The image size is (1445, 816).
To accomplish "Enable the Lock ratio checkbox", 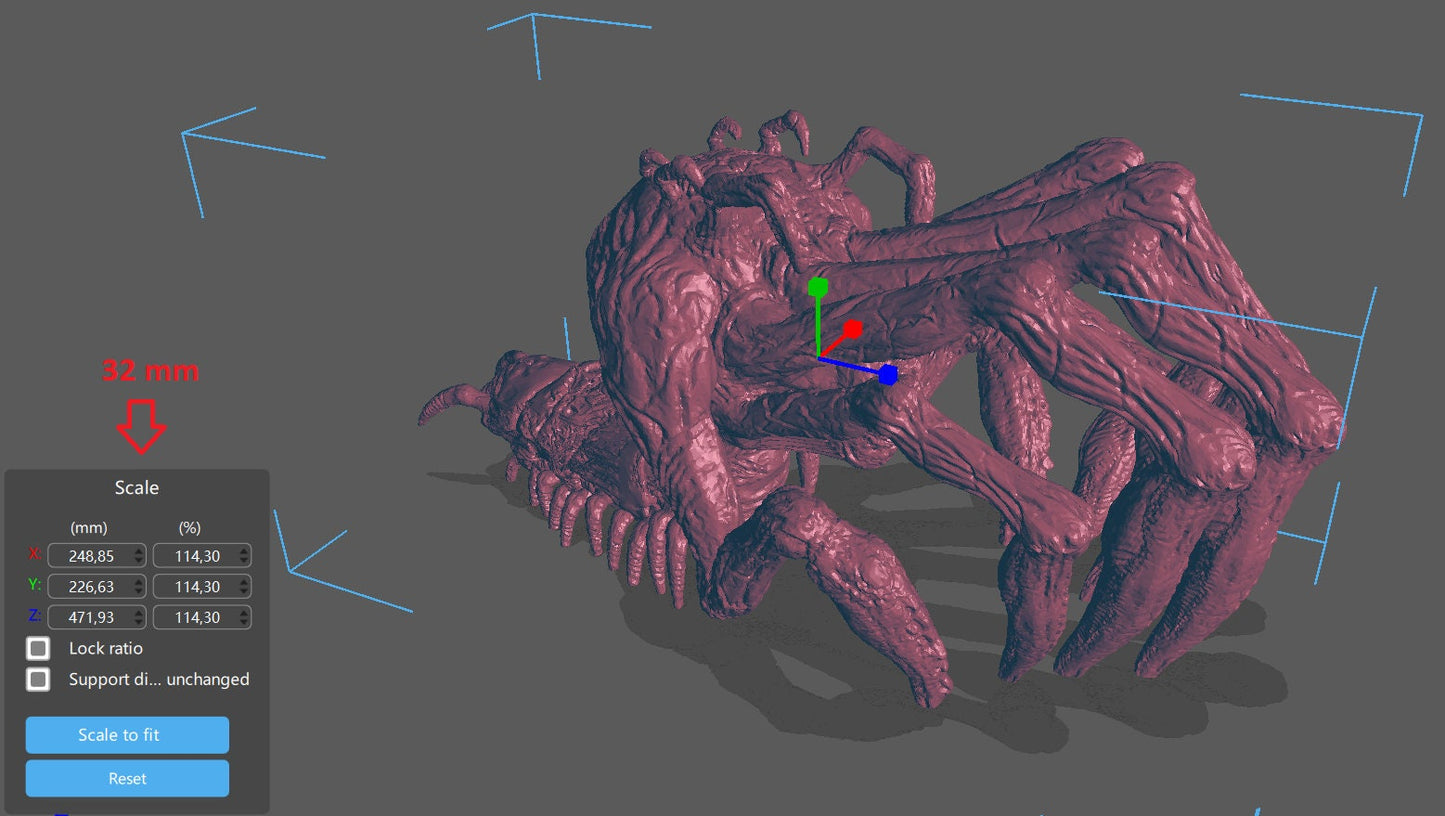I will (x=38, y=648).
